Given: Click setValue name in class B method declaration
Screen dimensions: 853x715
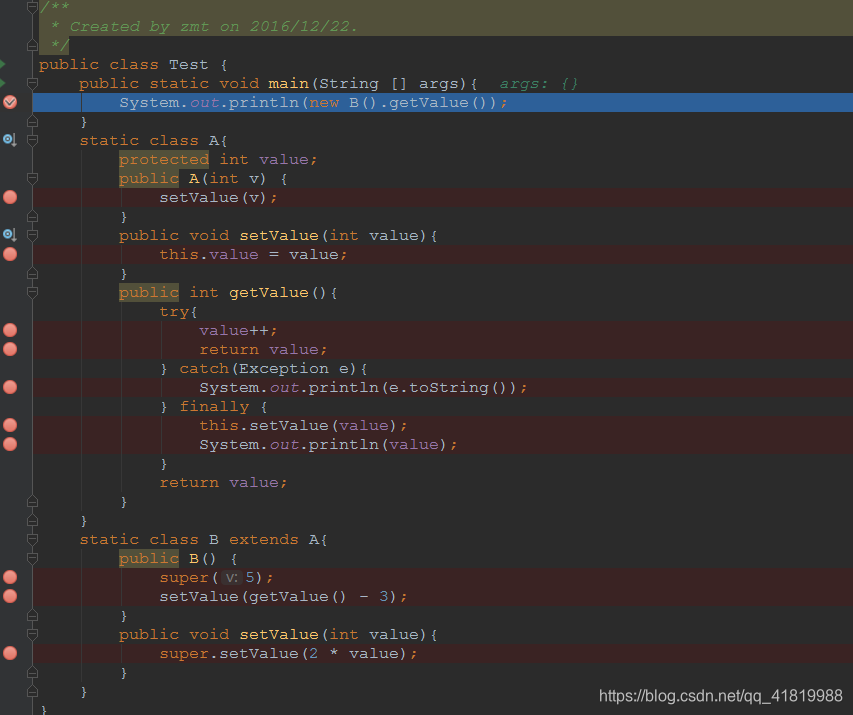Looking at the screenshot, I should point(279,635).
